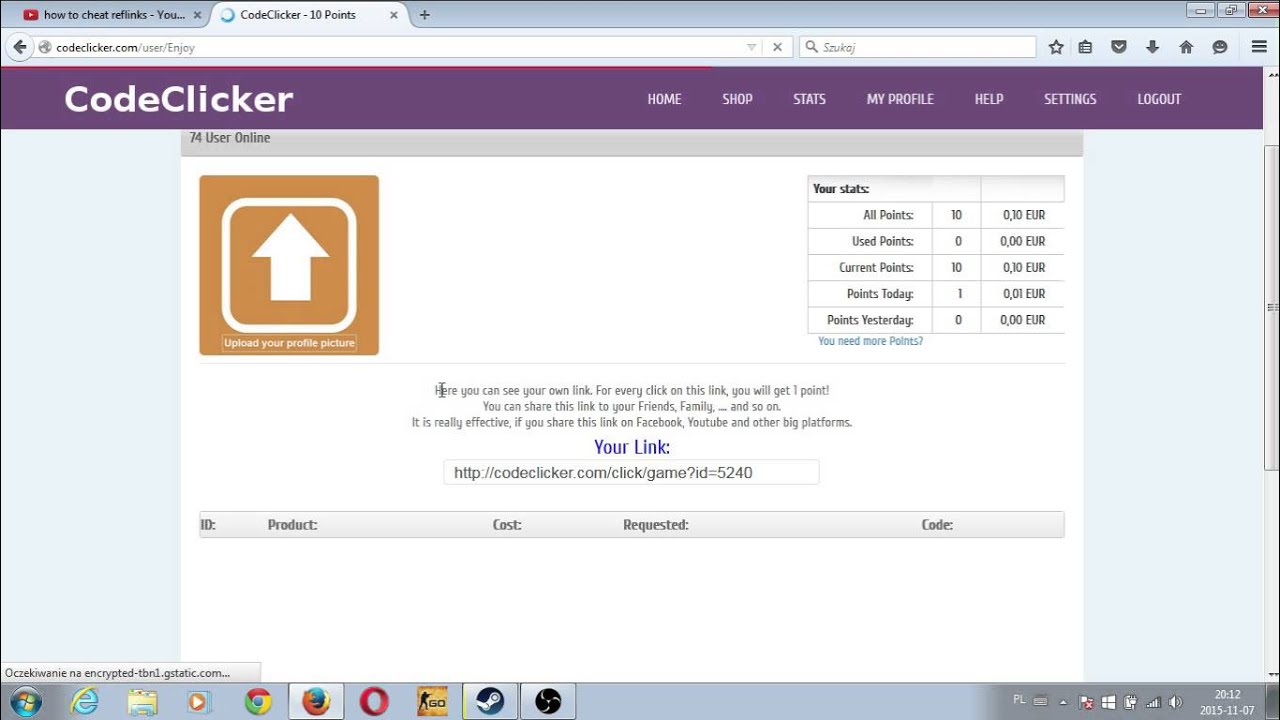Click the upload profile picture arrow image
This screenshot has width=1280, height=720.
(x=289, y=265)
